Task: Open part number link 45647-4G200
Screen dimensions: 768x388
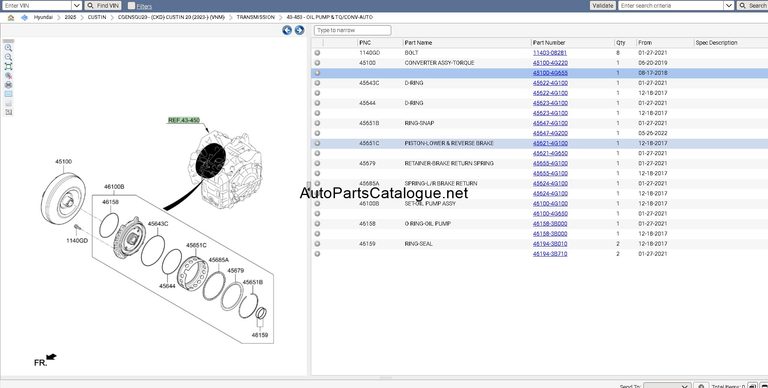Action: (550, 133)
